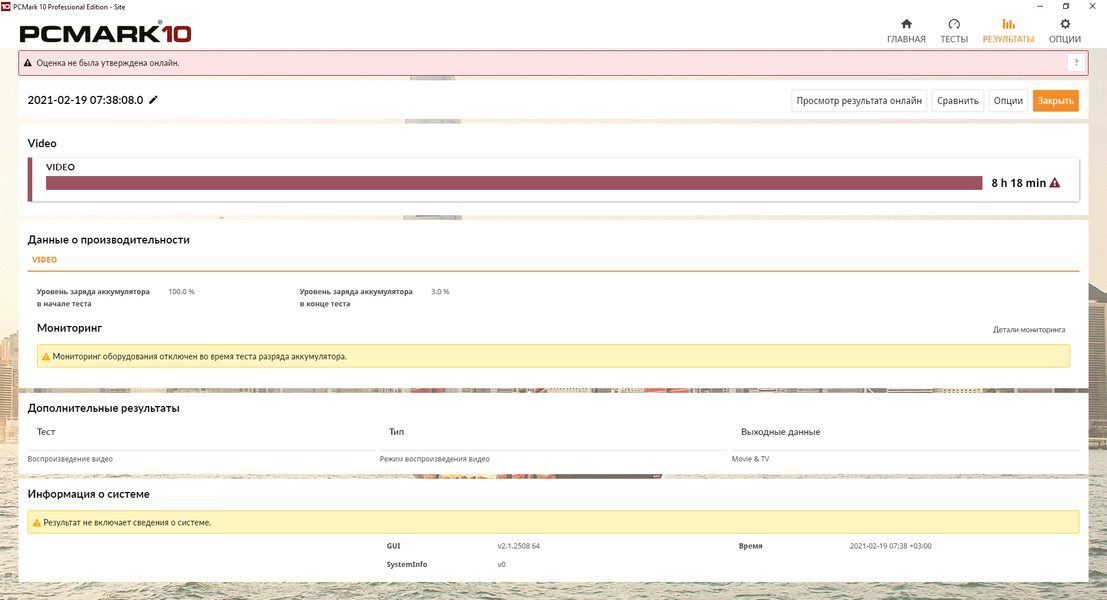This screenshot has height=600, width=1107.
Task: Restore the PCMark 10 window size
Action: [1066, 6]
